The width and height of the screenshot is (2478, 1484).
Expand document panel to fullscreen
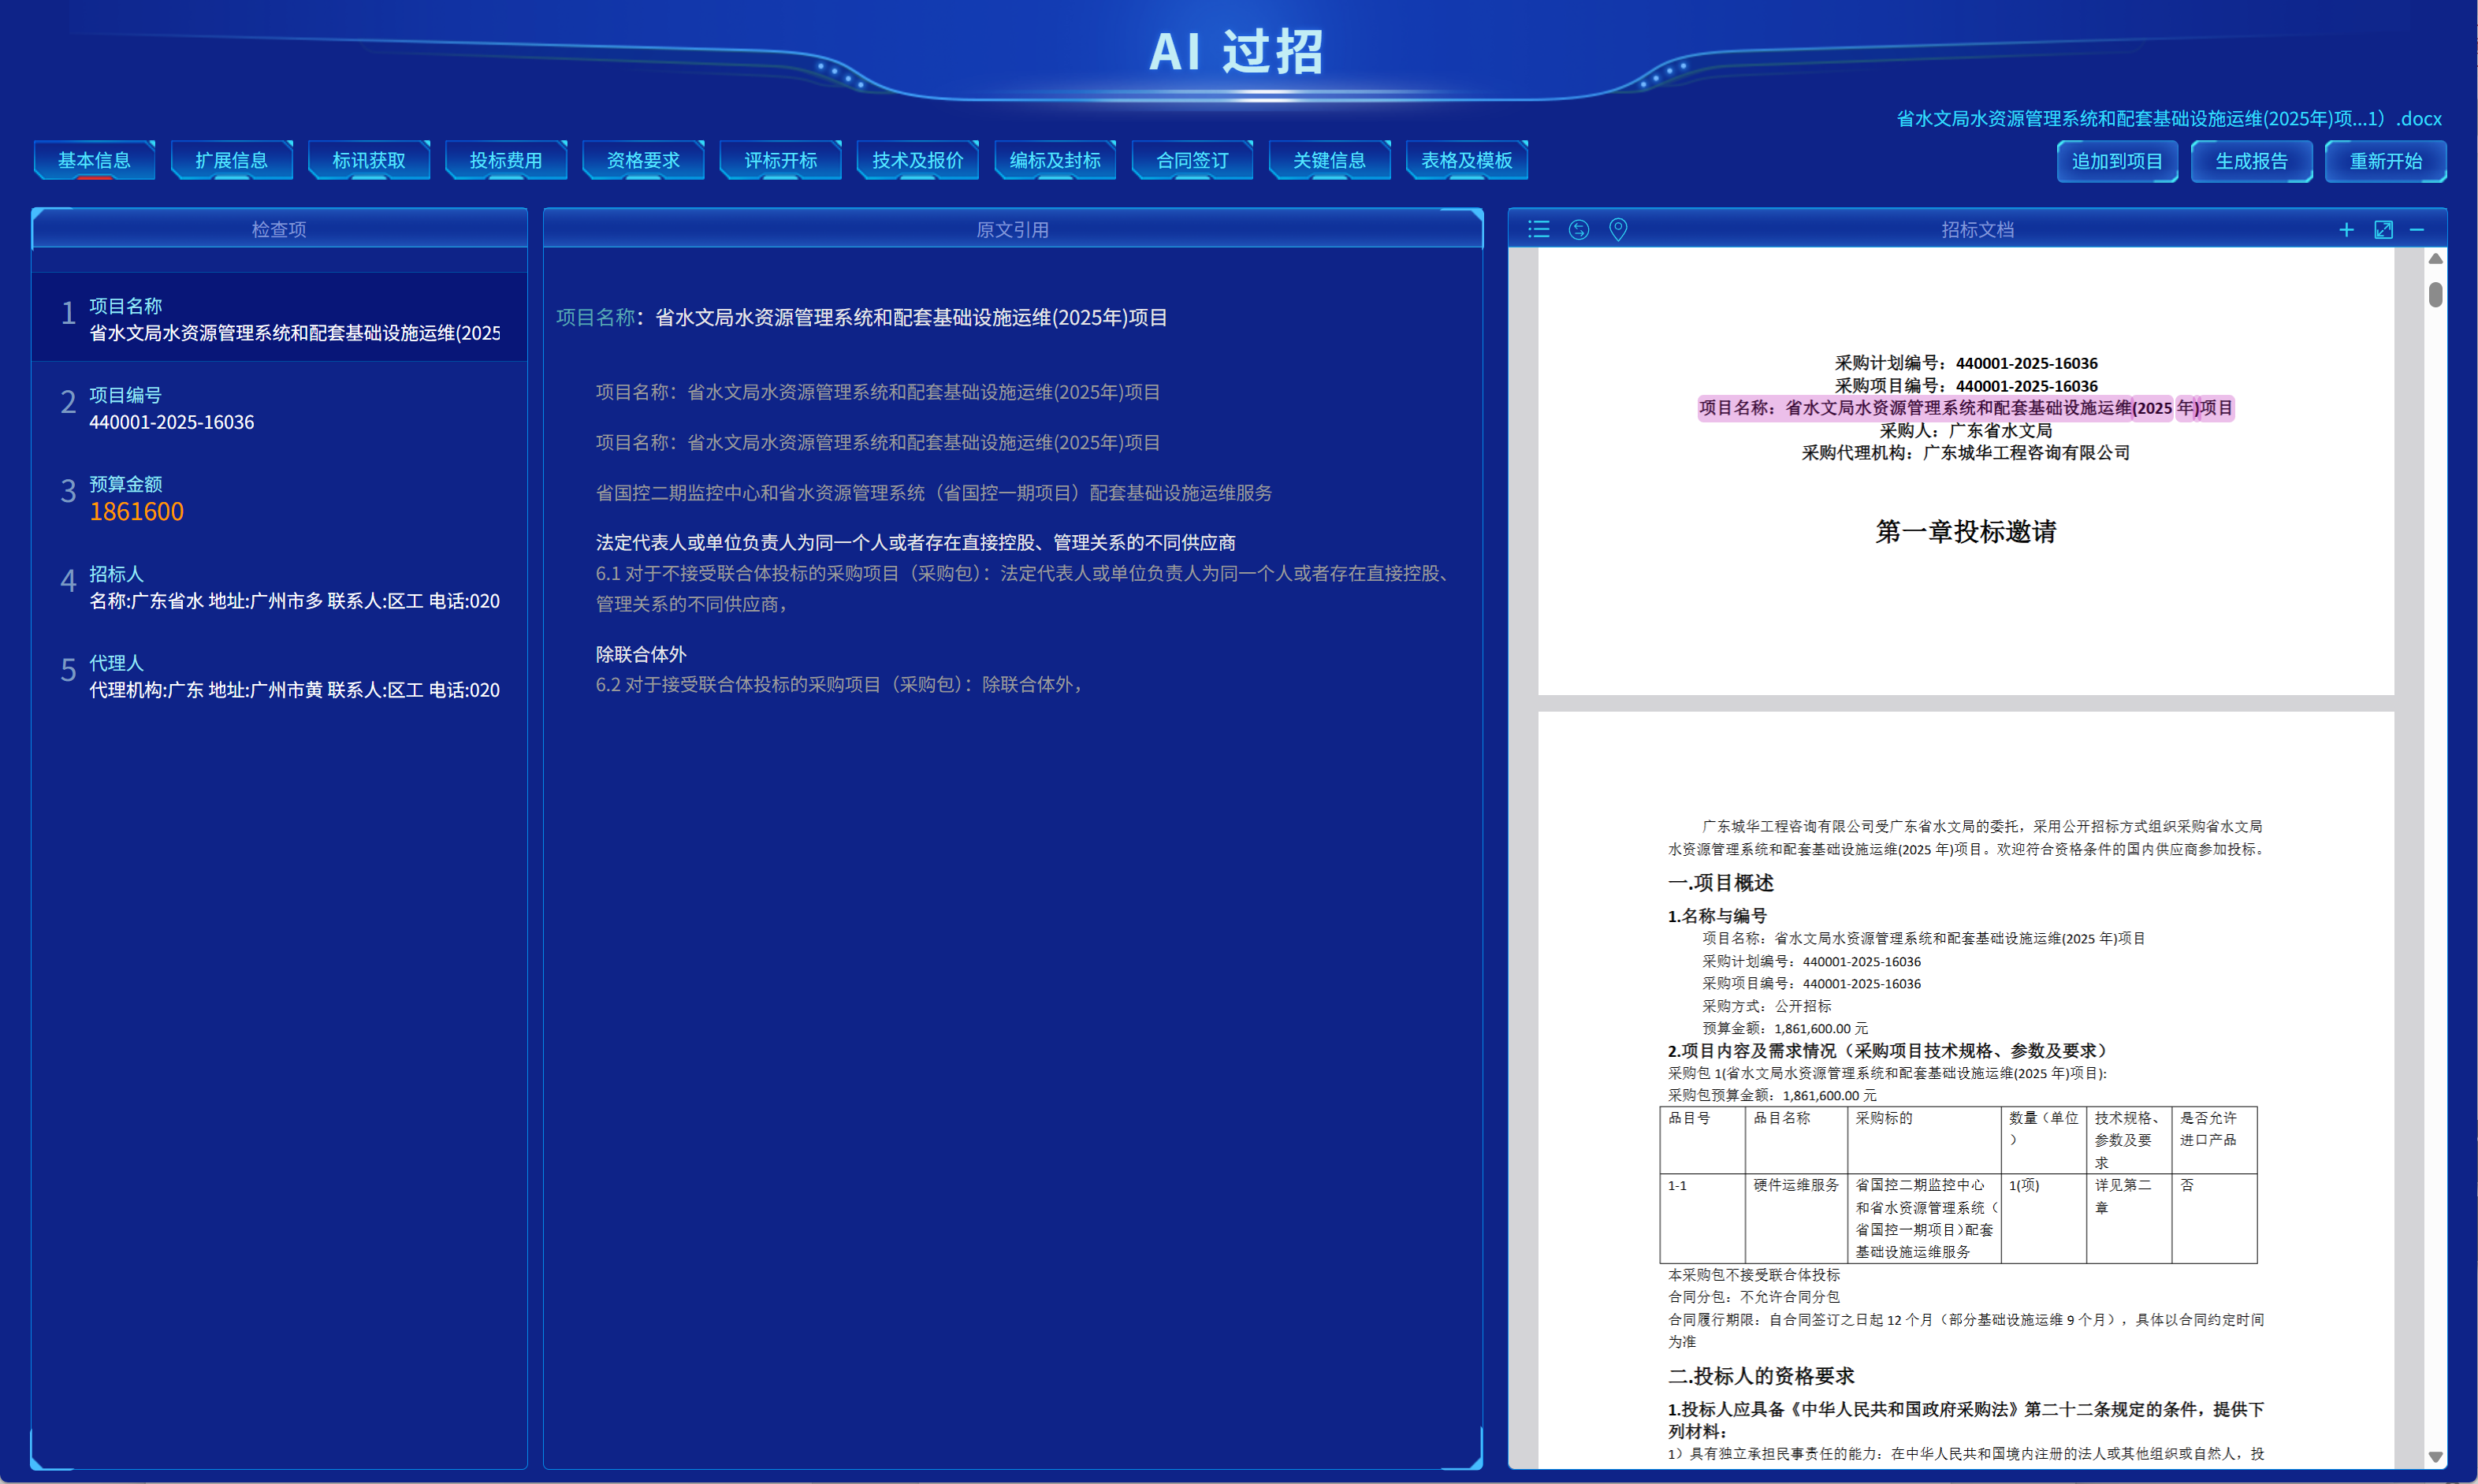click(2383, 230)
